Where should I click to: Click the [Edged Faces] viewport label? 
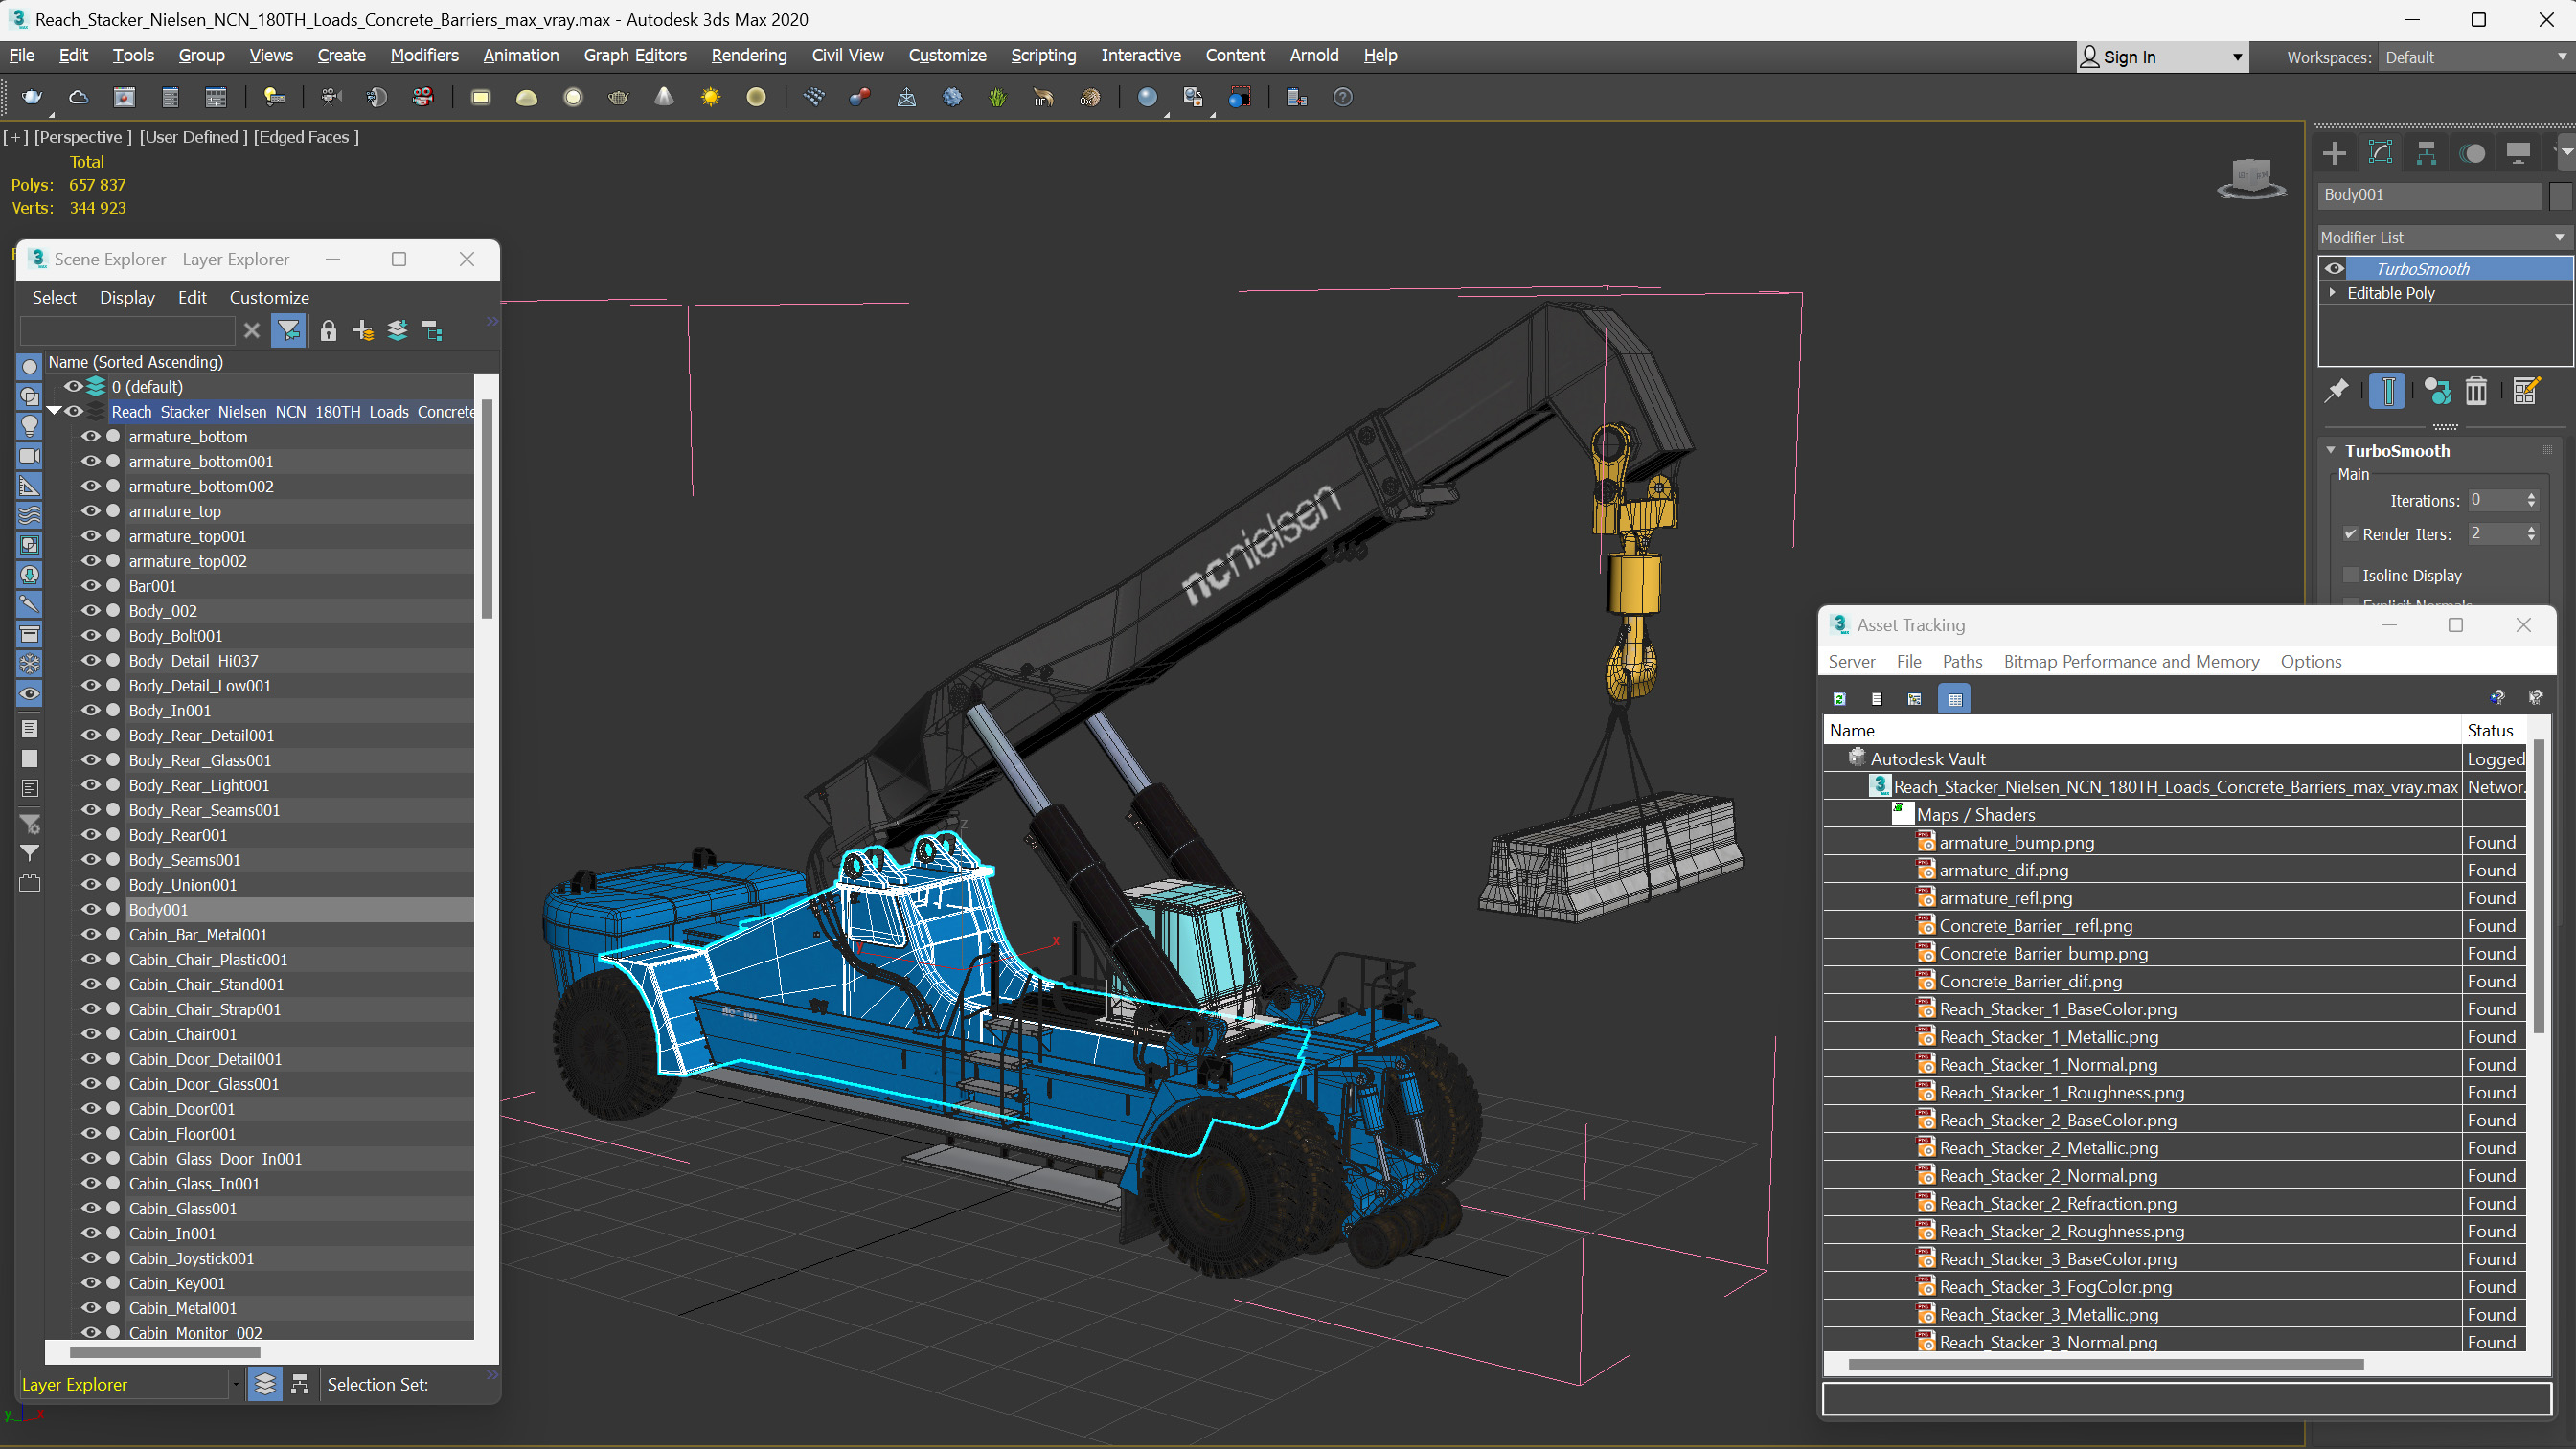[306, 137]
